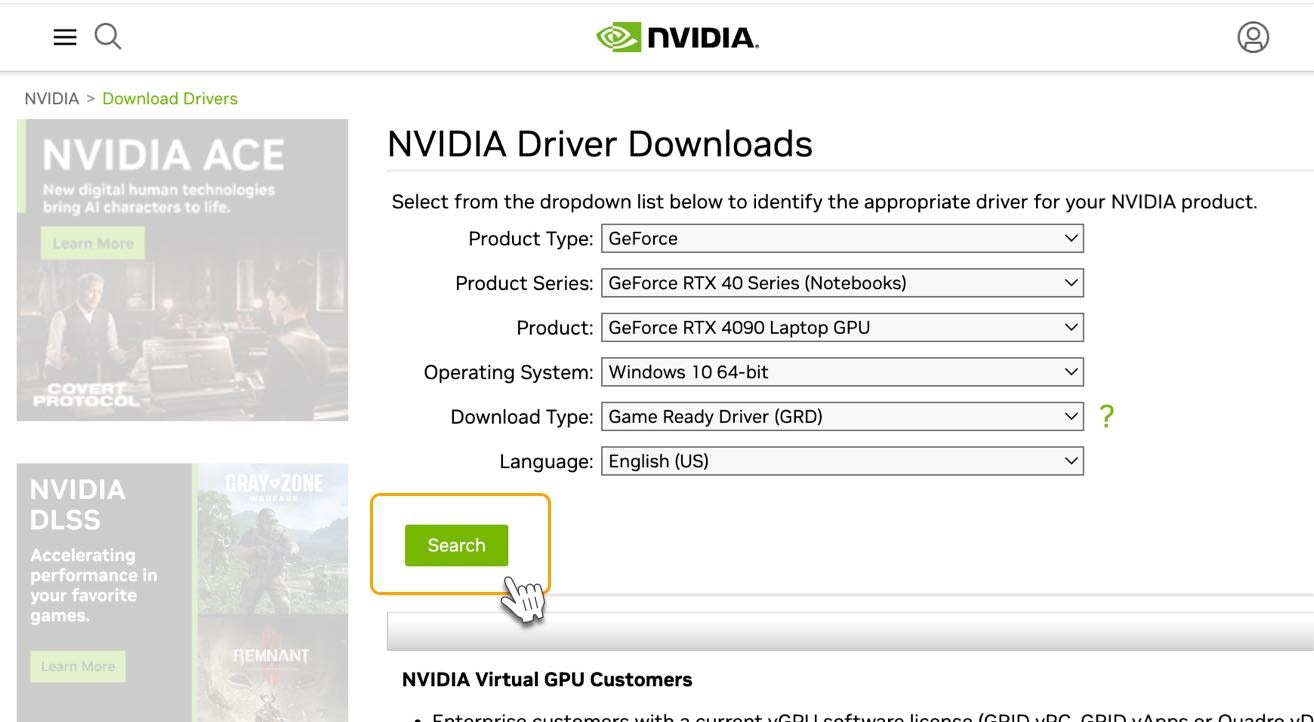Click the NVIDIA Virtual GPU Customers heading
The height and width of the screenshot is (722, 1314).
547,679
